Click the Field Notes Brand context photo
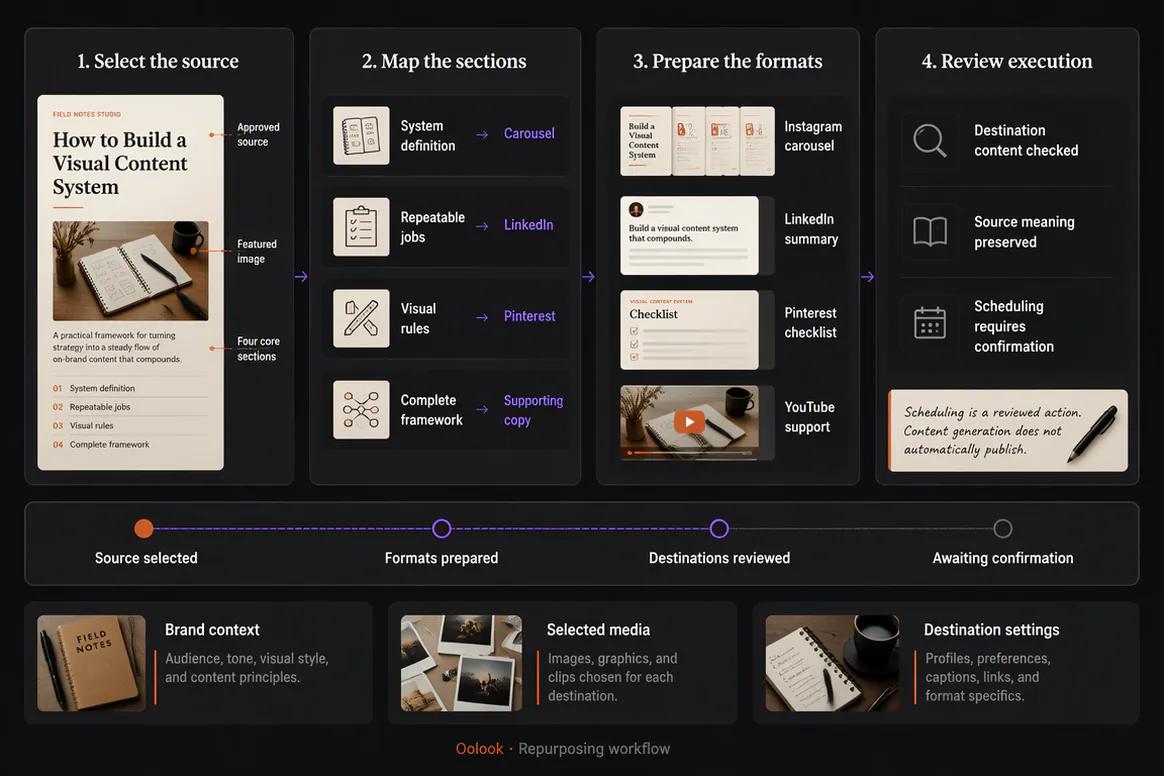Viewport: 1164px width, 776px height. click(x=91, y=663)
